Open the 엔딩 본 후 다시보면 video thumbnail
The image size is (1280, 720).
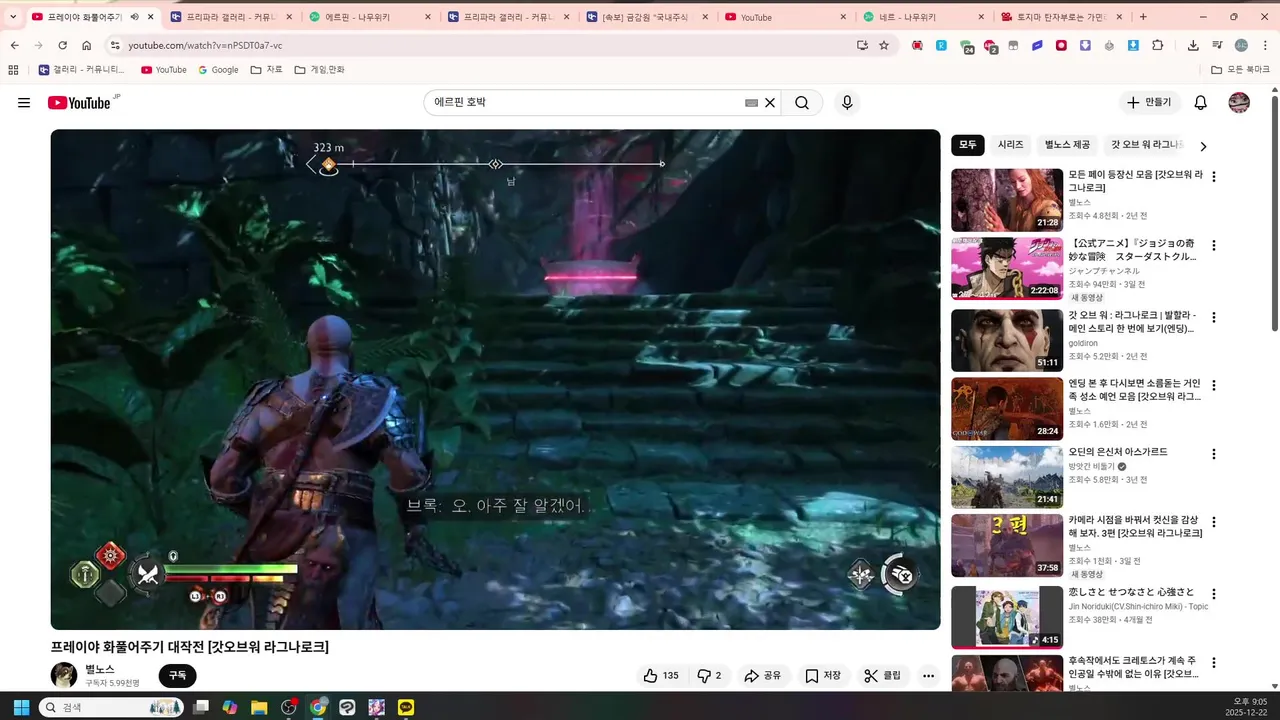click(x=1007, y=408)
